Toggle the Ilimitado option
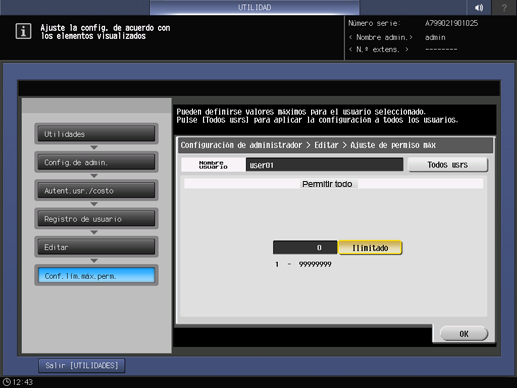517x388 pixels. (x=370, y=248)
